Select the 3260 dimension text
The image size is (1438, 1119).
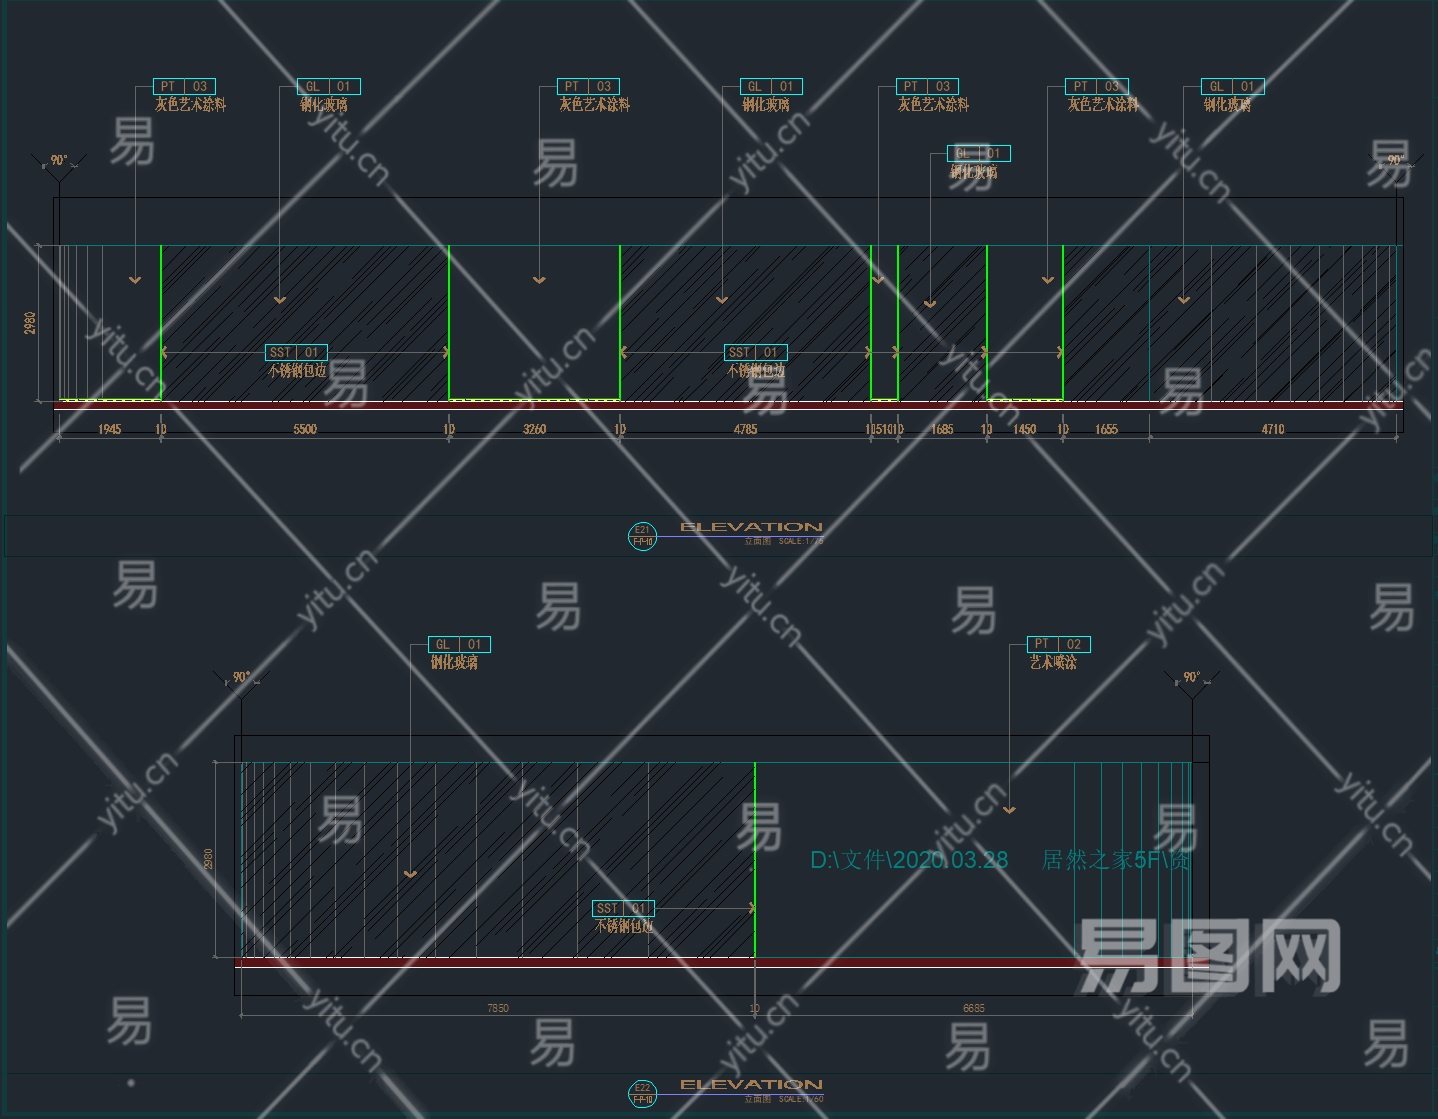pyautogui.click(x=535, y=429)
